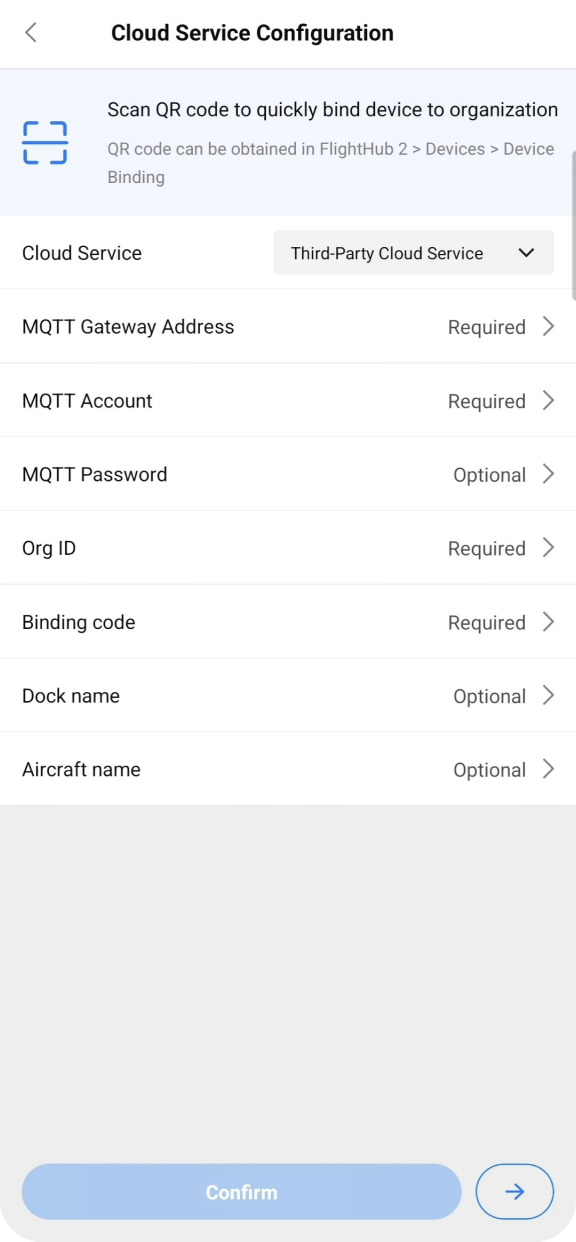Tap the FlightHub 2 Device Binding instruction text
The width and height of the screenshot is (576, 1242).
(x=330, y=162)
